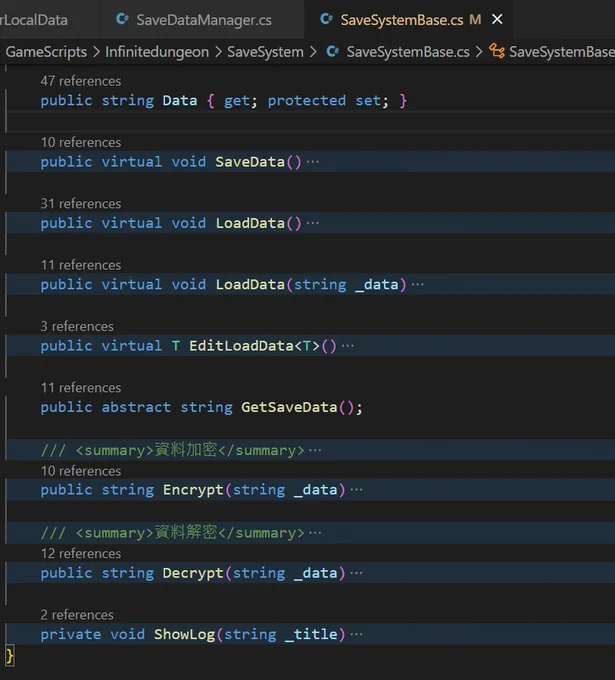Viewport: 615px width, 680px height.
Task: Show 10 references for Encrypt
Action: pyautogui.click(x=81, y=471)
